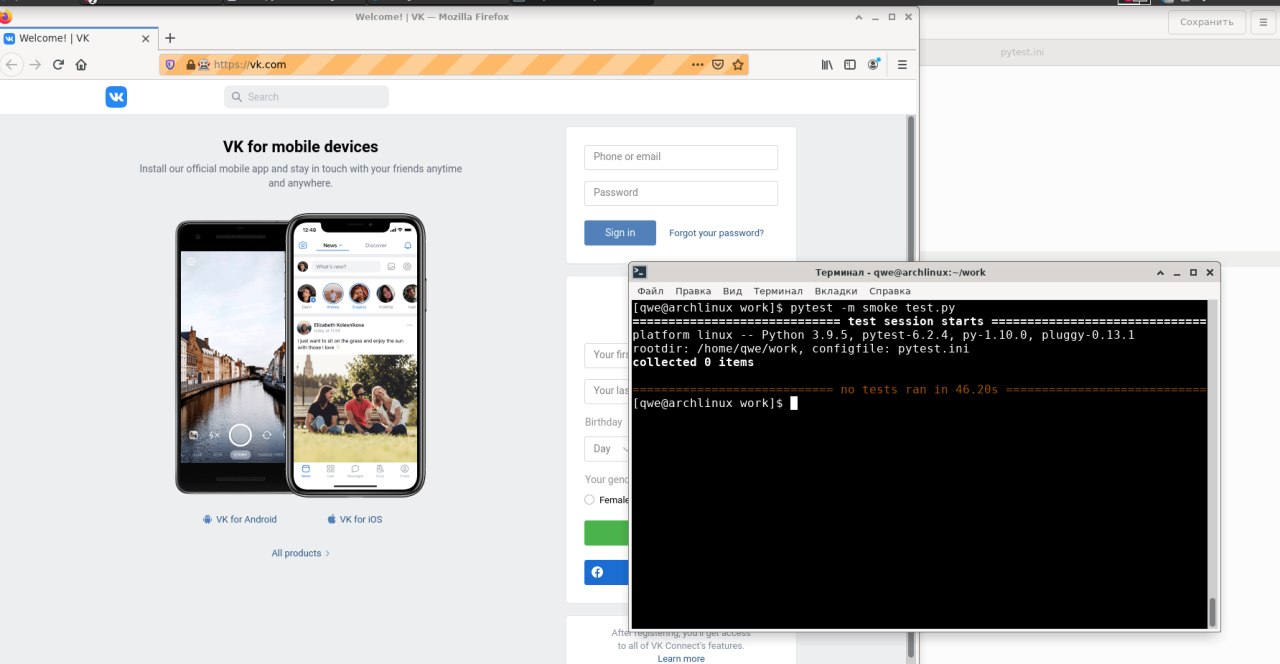Open the Справка menu in the terminal
The image size is (1280, 664).
890,291
